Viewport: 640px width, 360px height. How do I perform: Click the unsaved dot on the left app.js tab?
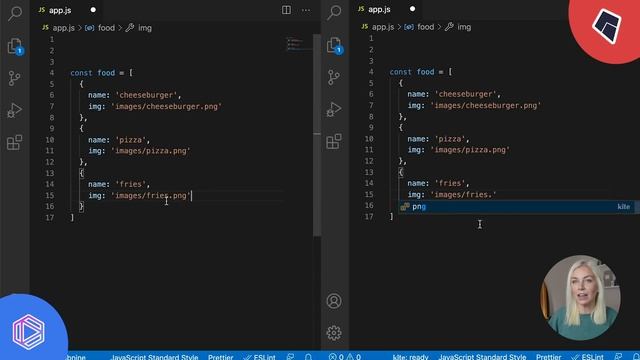coord(93,10)
